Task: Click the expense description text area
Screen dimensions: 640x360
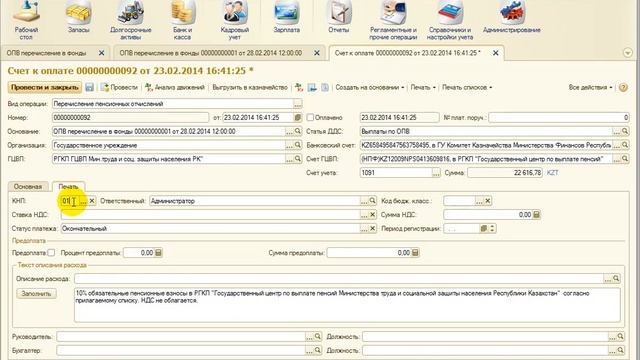Action: point(347,305)
